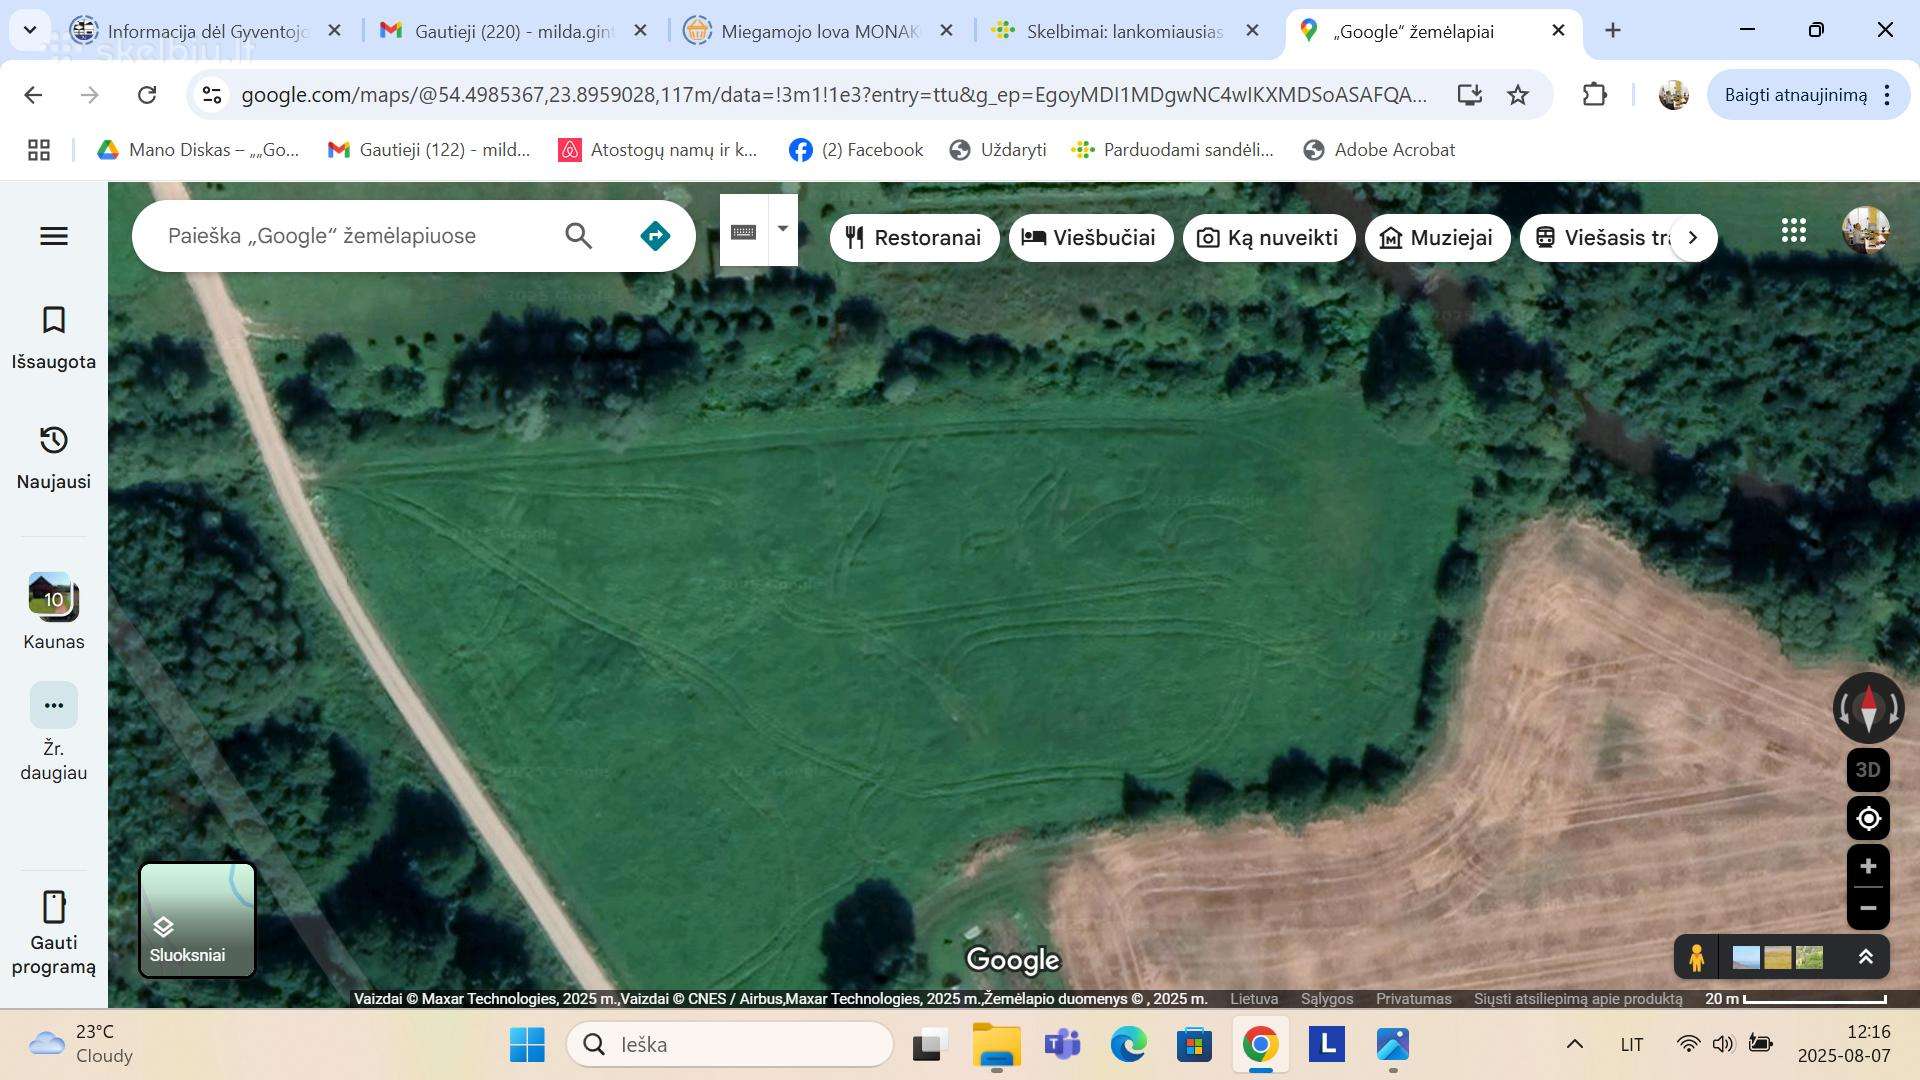The height and width of the screenshot is (1080, 1920).
Task: Open the Google account avatar in Maps
Action: click(x=1866, y=231)
